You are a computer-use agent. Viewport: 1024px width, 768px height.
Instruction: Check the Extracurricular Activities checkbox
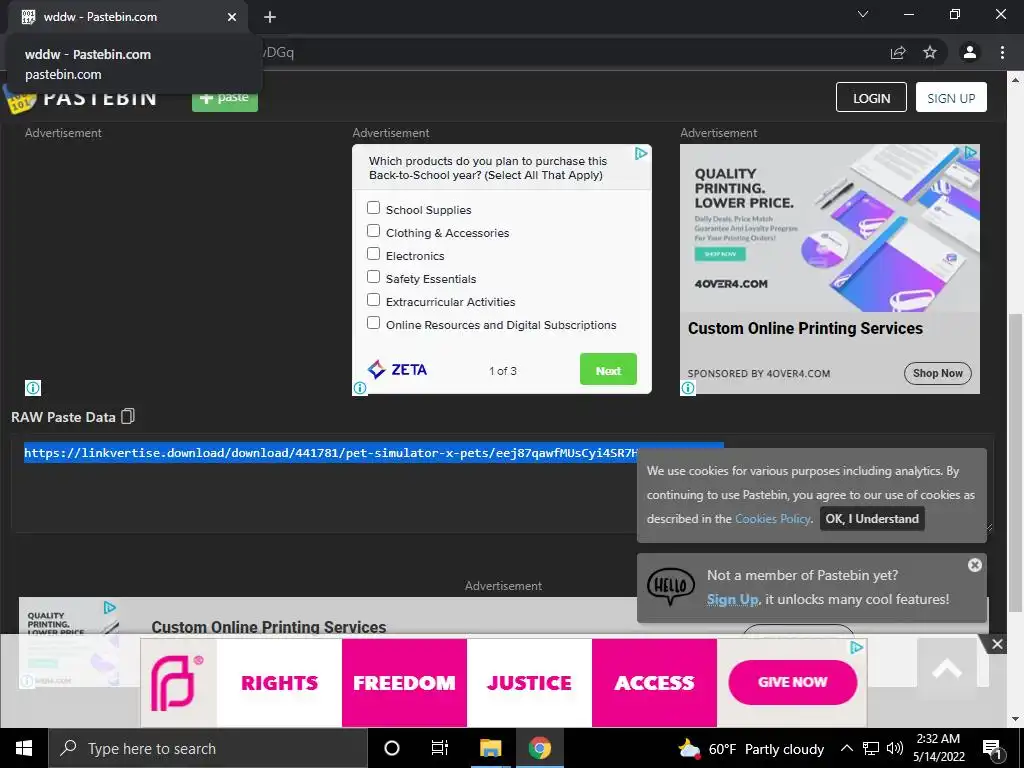374,299
